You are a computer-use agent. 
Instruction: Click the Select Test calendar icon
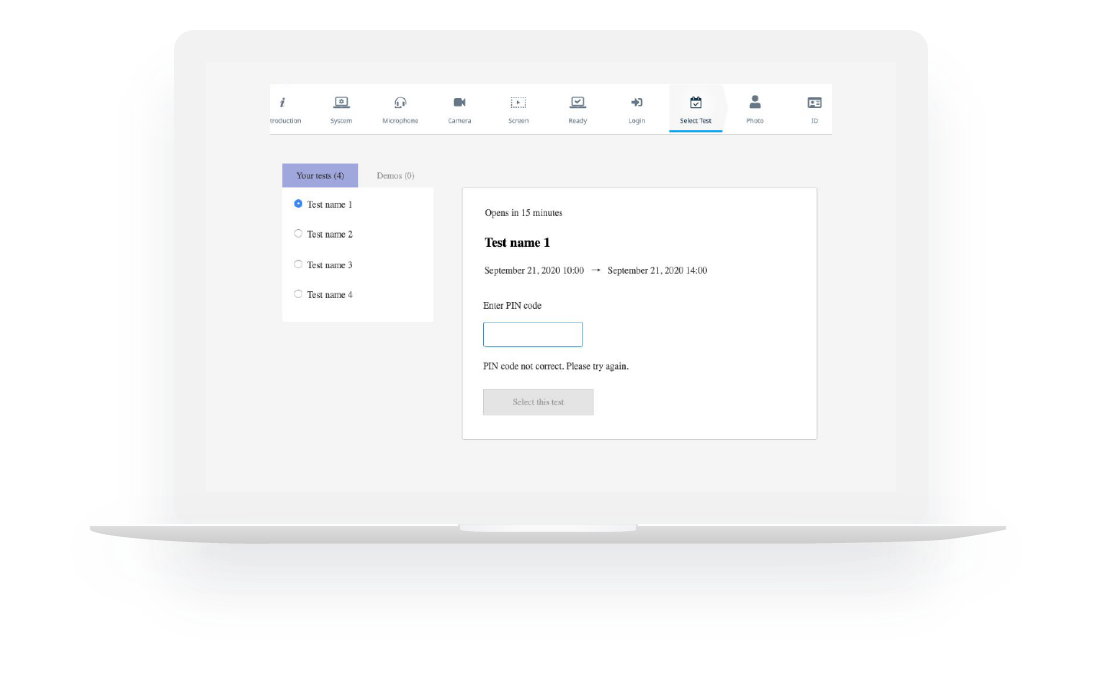point(695,101)
